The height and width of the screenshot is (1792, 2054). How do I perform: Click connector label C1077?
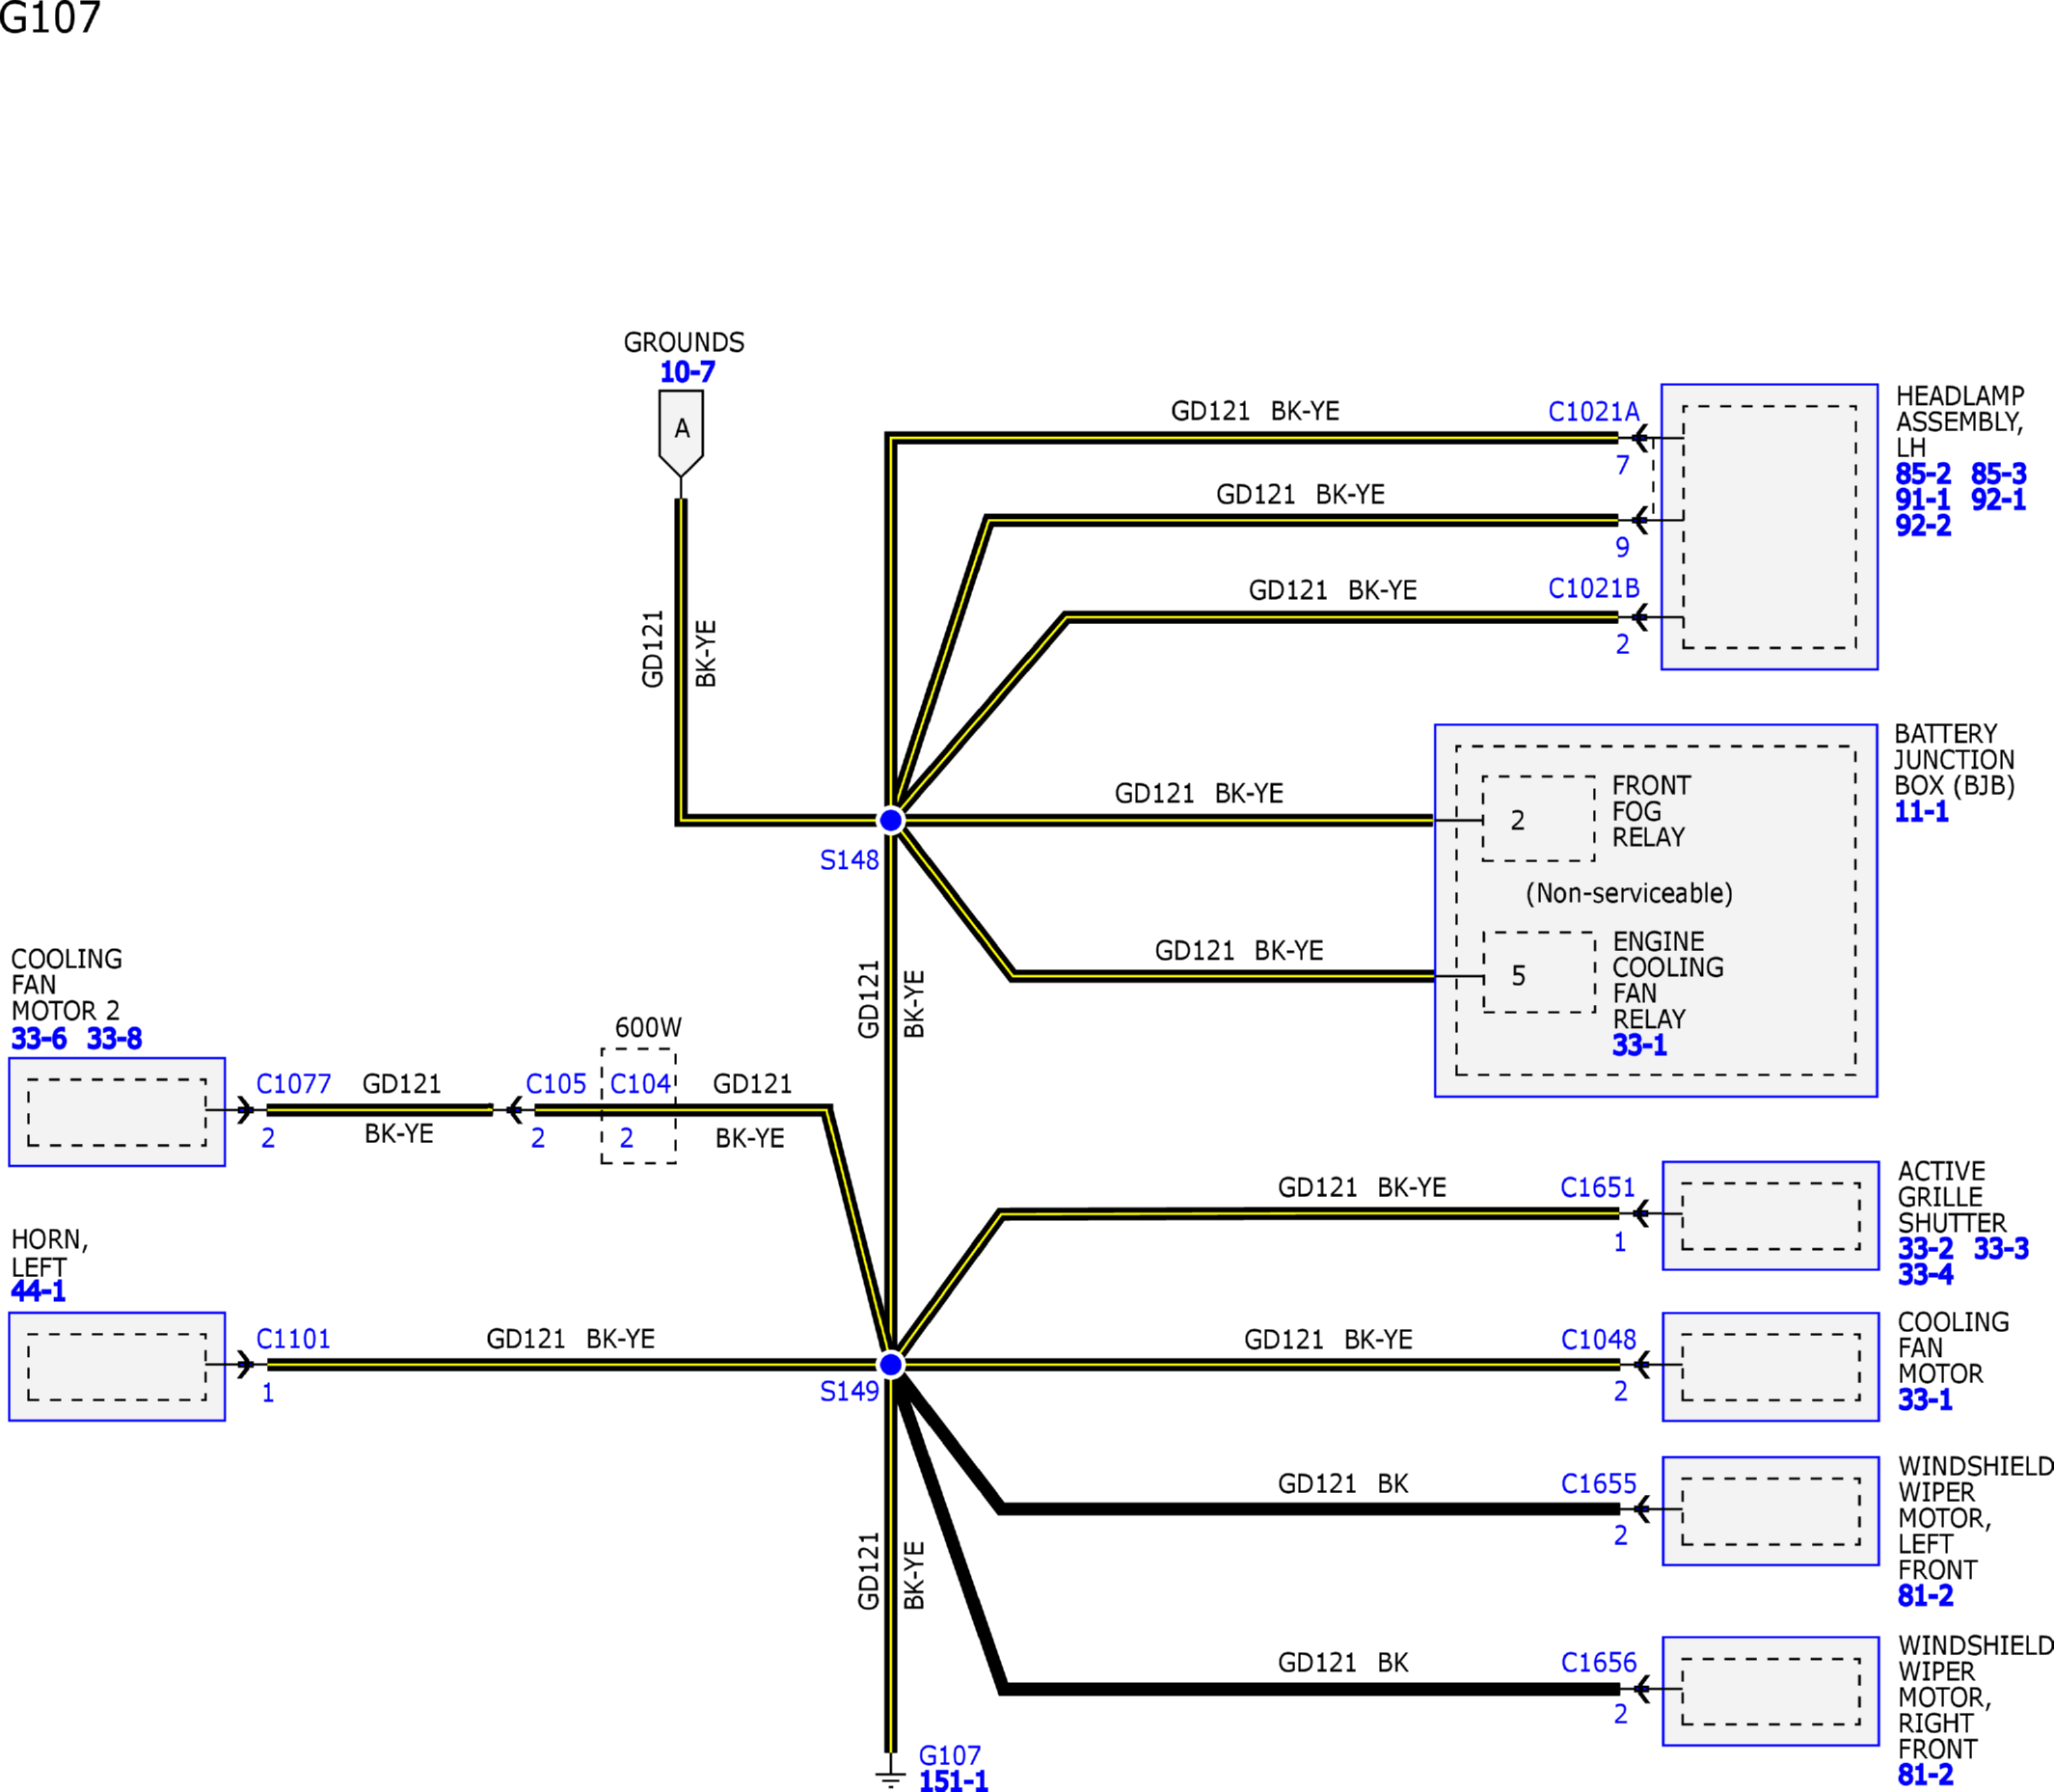(x=293, y=1084)
